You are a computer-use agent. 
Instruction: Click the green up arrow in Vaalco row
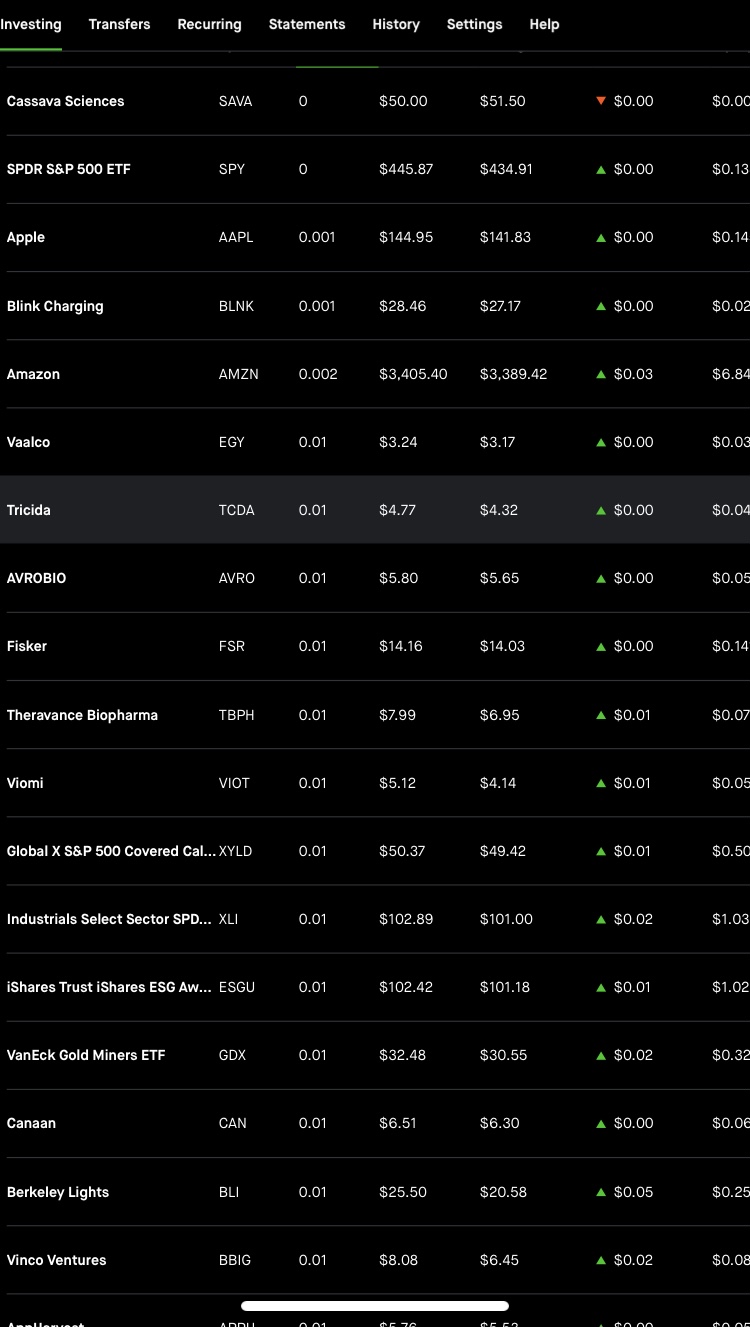pos(601,442)
